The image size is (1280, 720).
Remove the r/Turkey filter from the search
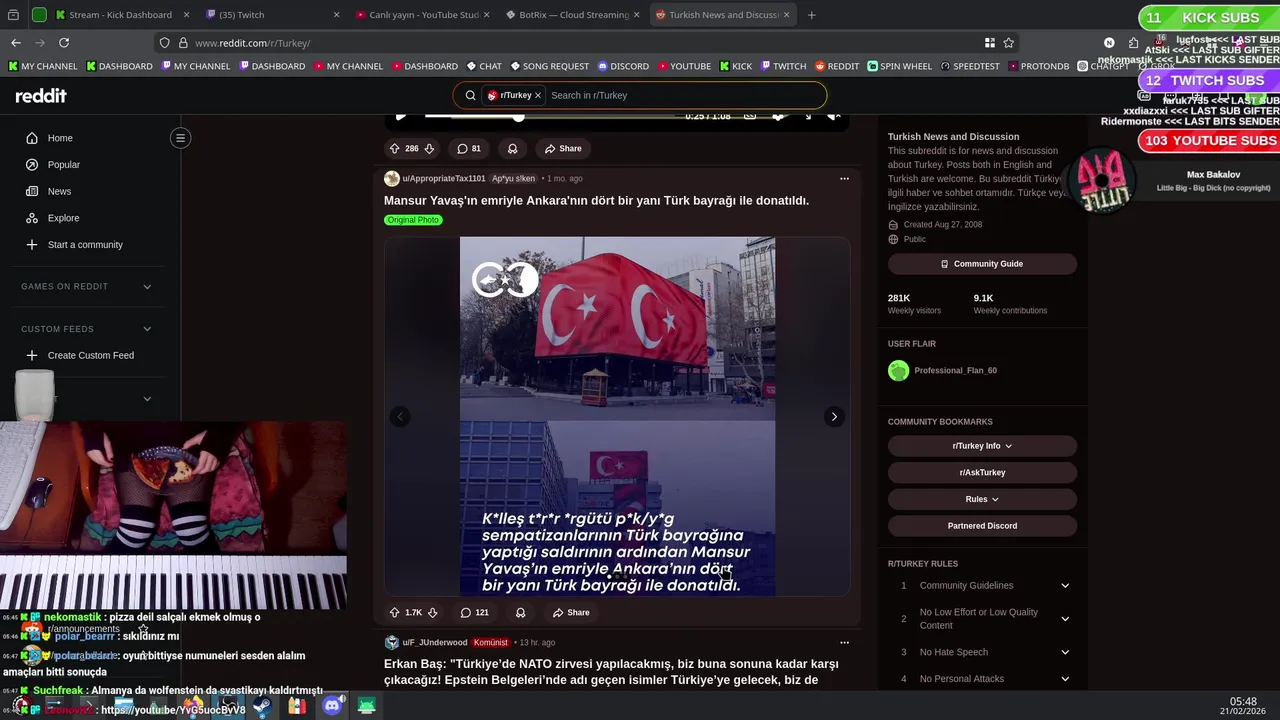point(538,95)
